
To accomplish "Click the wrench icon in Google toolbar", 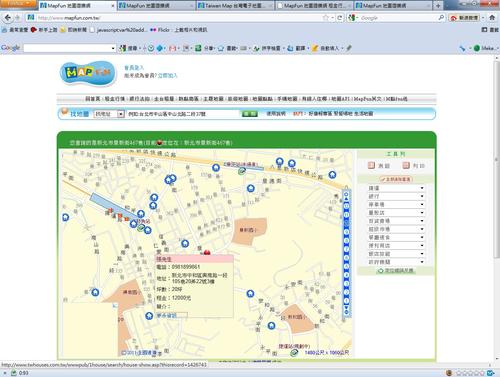I will pos(462,48).
